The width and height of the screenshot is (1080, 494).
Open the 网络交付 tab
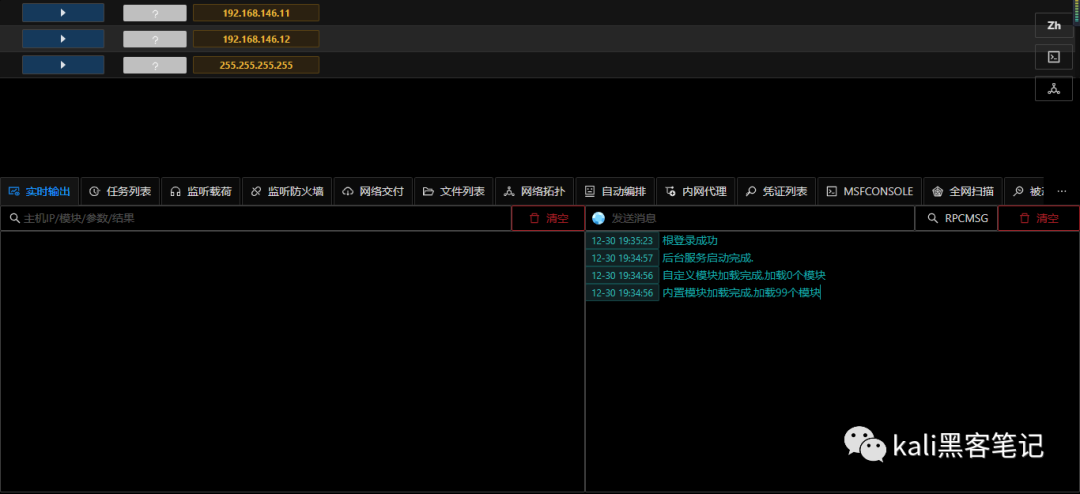(x=373, y=192)
